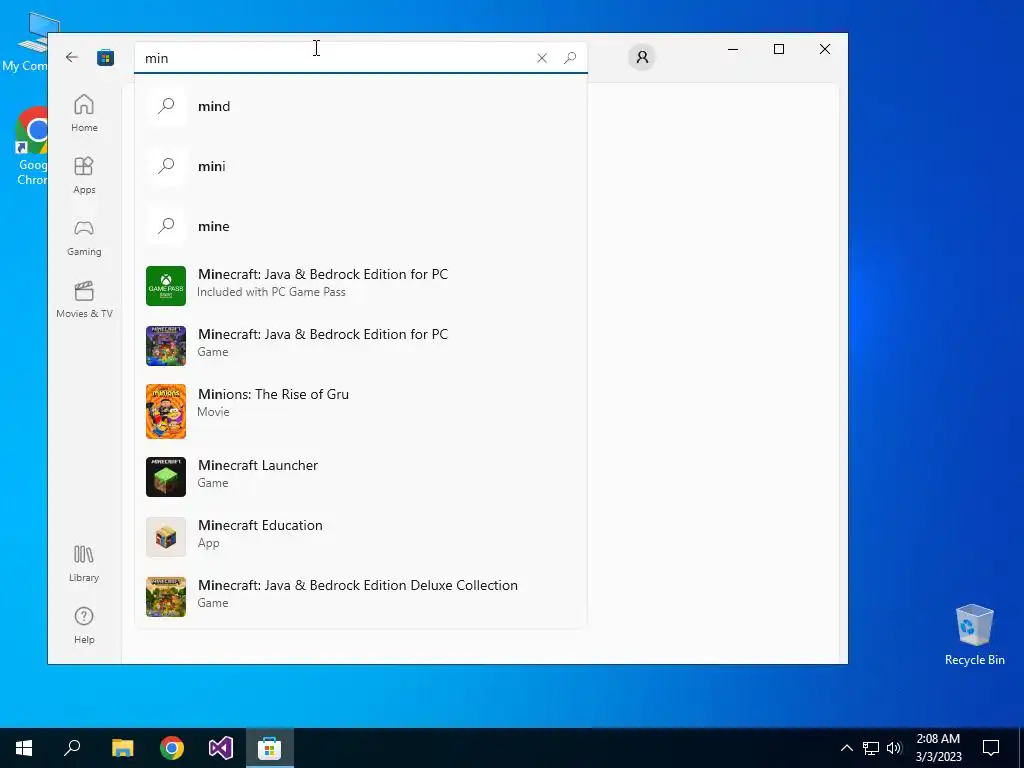Open the notification center icon
The image size is (1024, 768).
click(991, 748)
